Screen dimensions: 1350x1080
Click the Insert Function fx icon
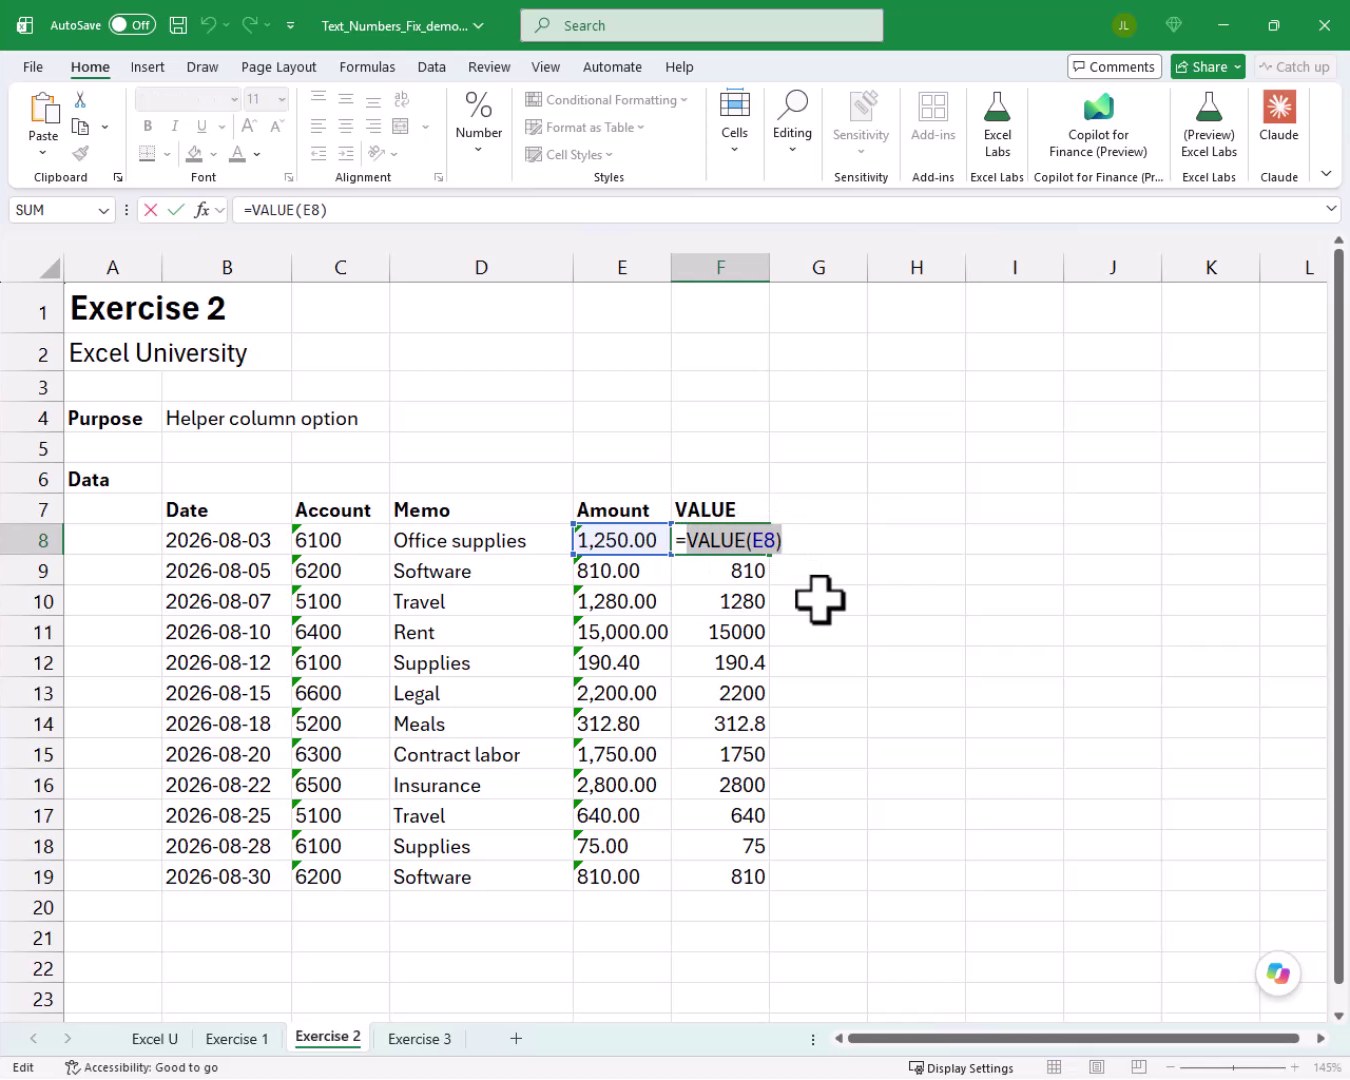[202, 210]
